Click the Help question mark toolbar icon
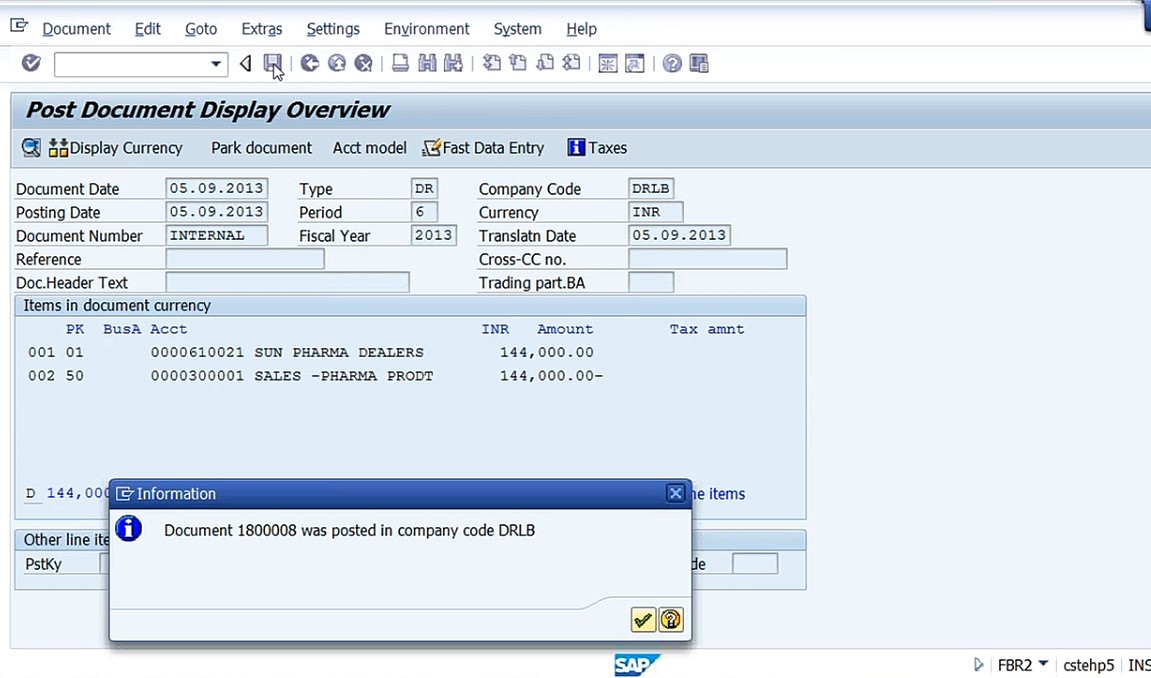 point(672,64)
